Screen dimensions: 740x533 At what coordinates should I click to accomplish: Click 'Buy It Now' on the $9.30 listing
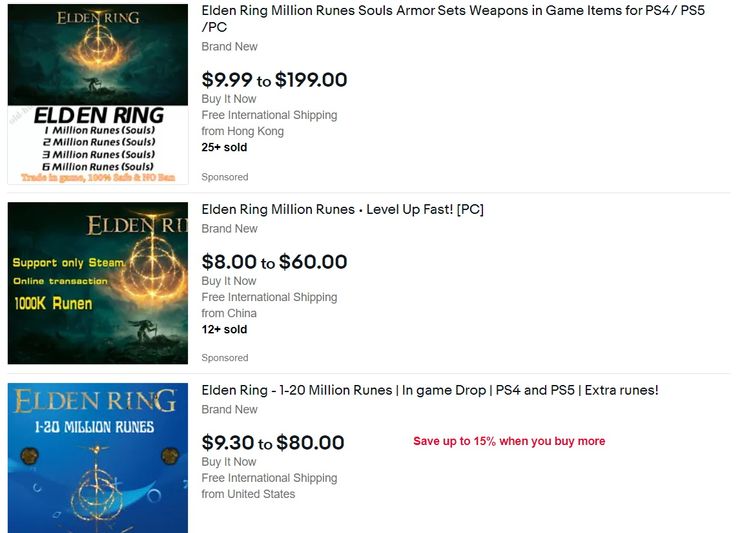click(x=229, y=462)
